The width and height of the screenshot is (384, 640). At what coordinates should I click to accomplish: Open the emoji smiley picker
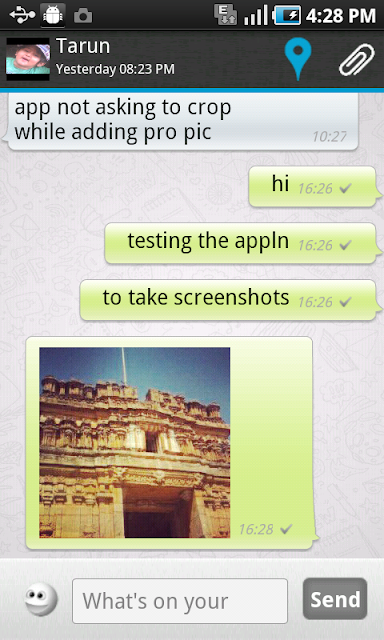[x=41, y=599]
